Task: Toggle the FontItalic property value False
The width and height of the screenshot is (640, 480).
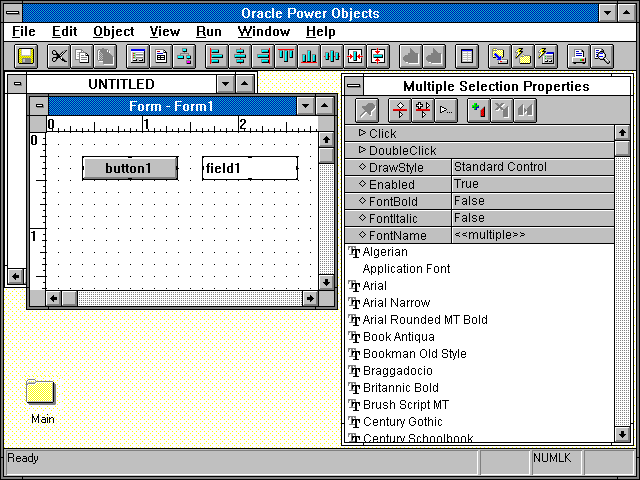Action: [x=532, y=218]
